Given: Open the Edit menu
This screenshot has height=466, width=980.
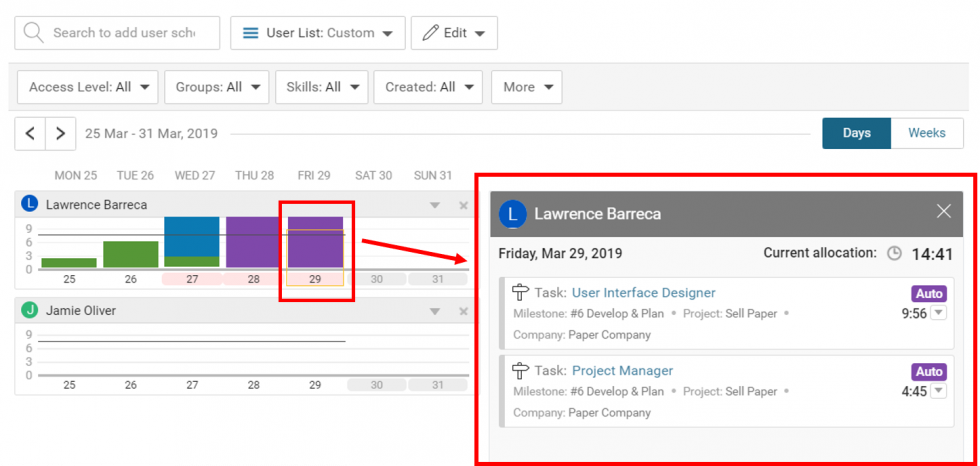Looking at the screenshot, I should [x=454, y=33].
